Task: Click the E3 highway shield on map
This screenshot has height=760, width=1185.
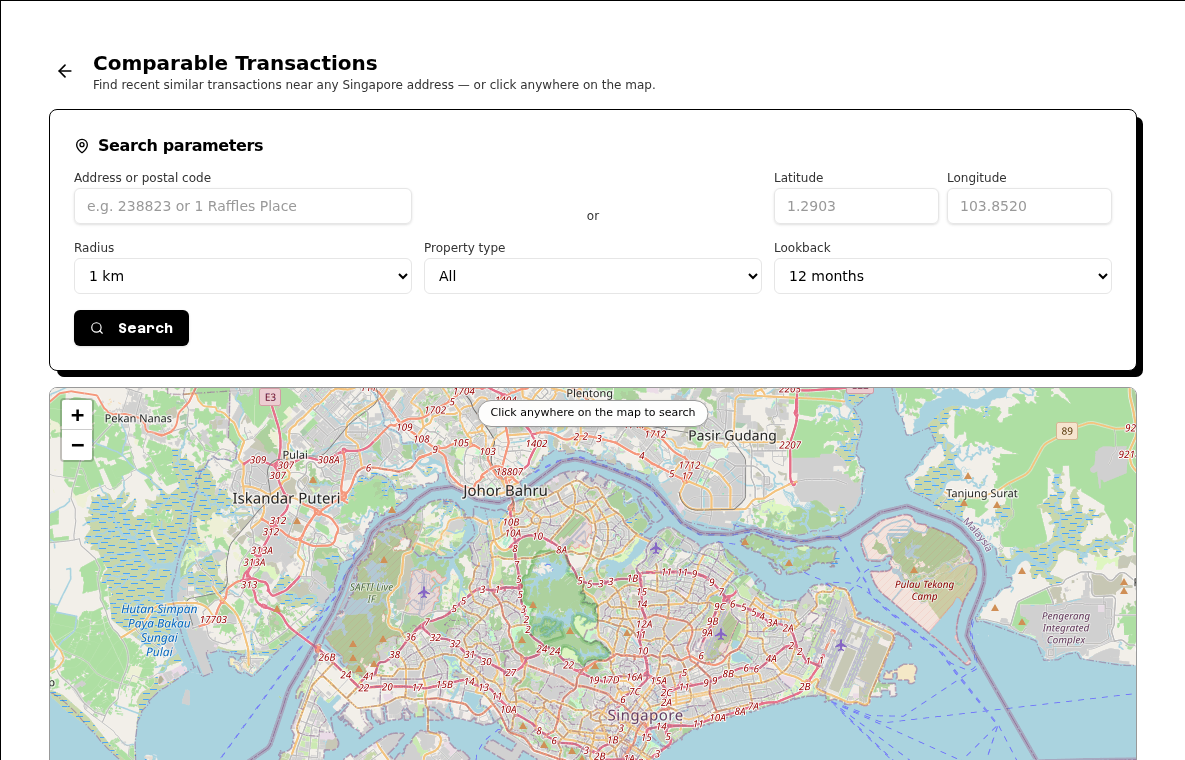Action: click(x=270, y=397)
